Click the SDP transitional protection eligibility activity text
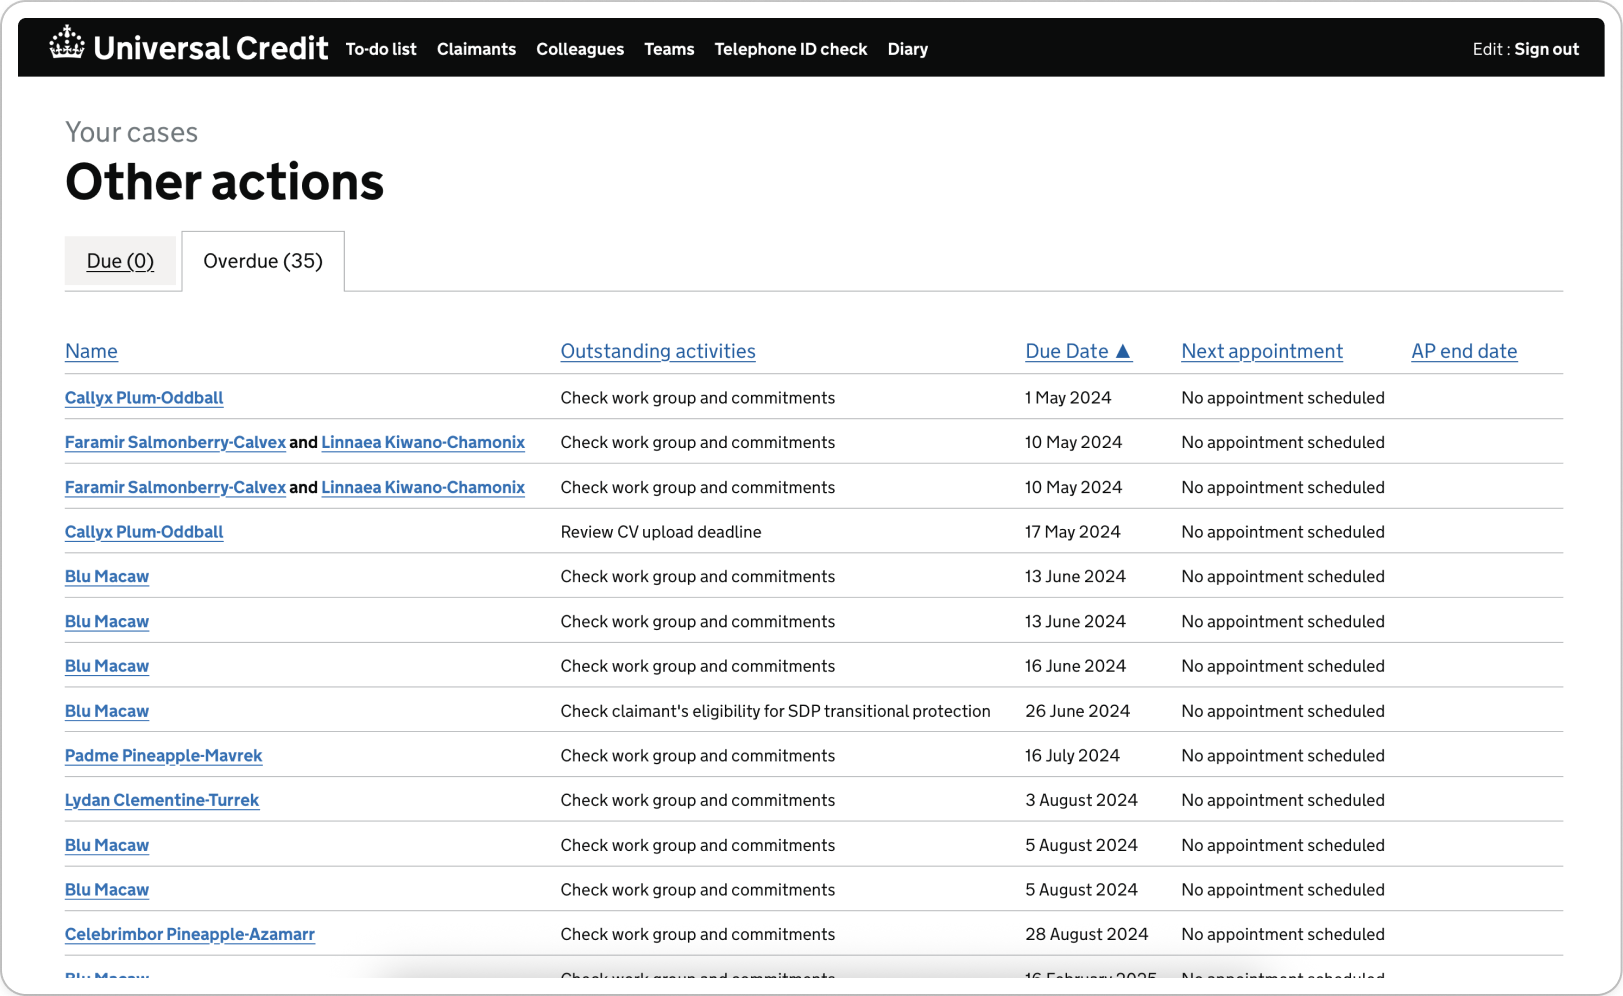 pos(776,711)
